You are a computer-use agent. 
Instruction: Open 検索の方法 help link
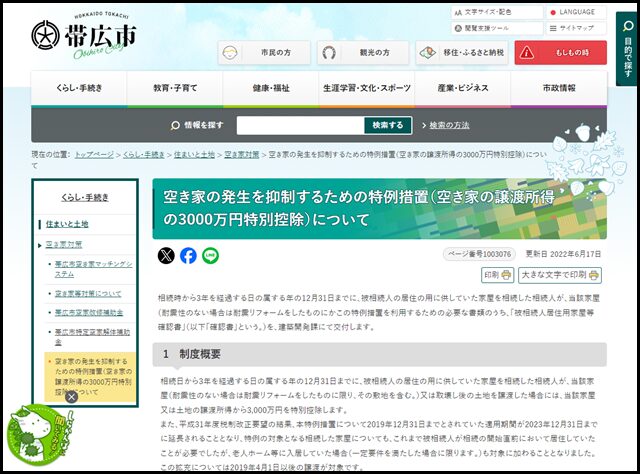pos(449,125)
